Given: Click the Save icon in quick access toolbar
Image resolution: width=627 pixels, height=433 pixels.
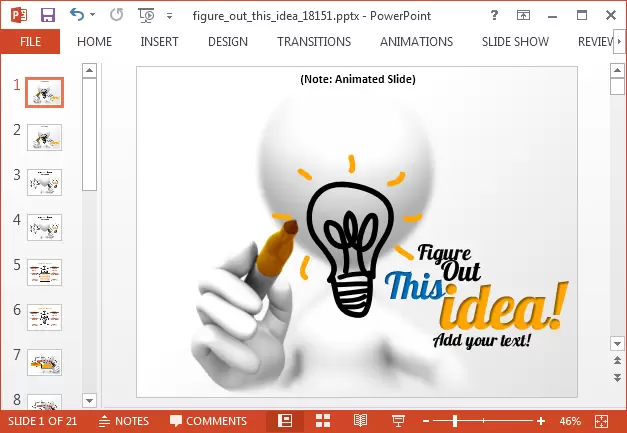Looking at the screenshot, I should point(47,15).
